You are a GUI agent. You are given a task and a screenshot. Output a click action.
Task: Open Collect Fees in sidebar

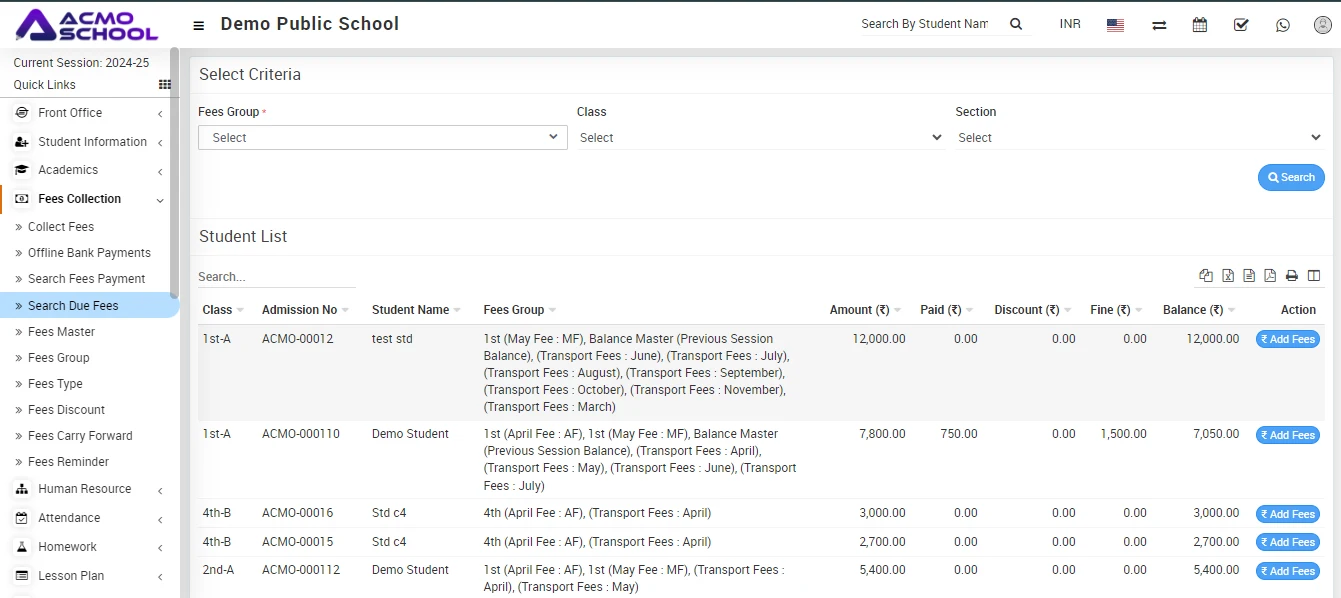(61, 227)
